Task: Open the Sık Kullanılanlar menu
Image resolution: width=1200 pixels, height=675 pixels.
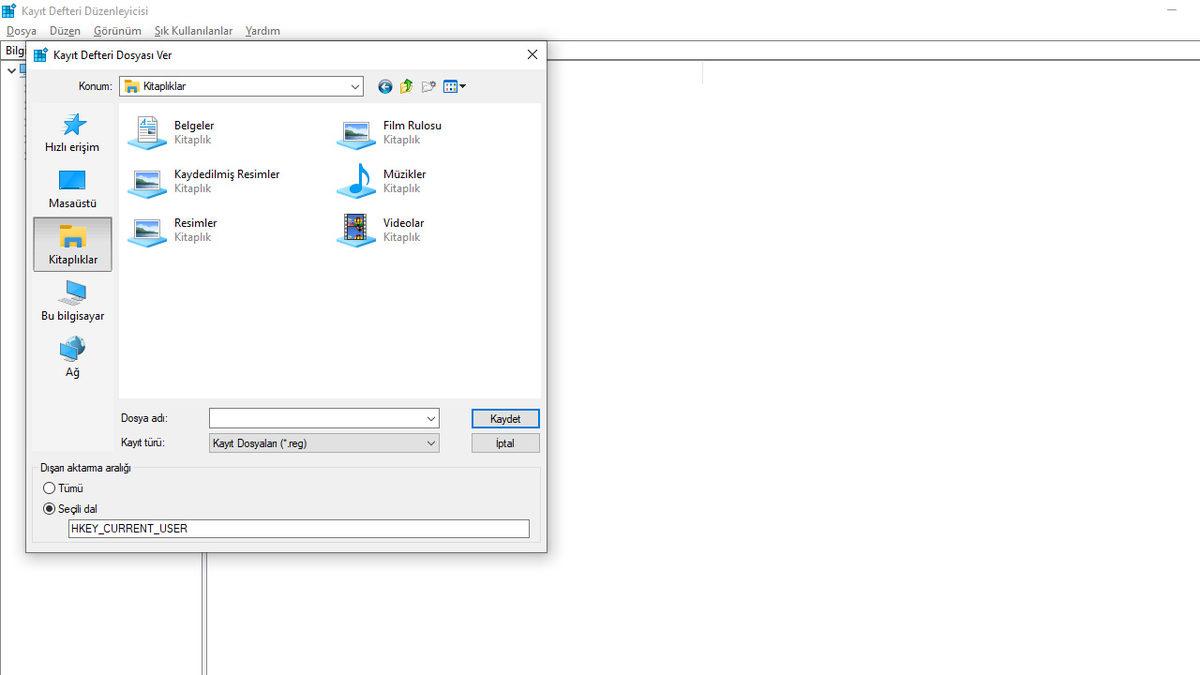Action: 193,31
